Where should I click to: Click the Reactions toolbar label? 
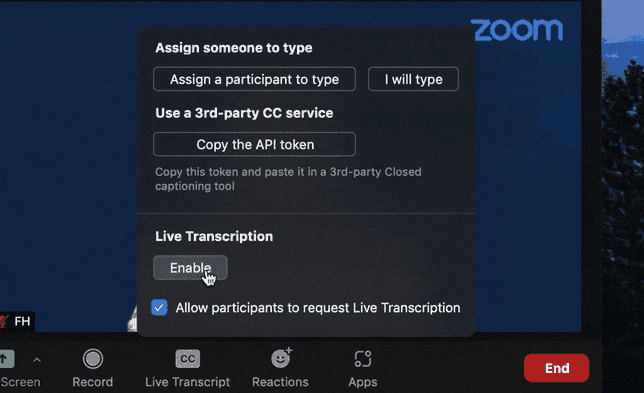point(280,382)
